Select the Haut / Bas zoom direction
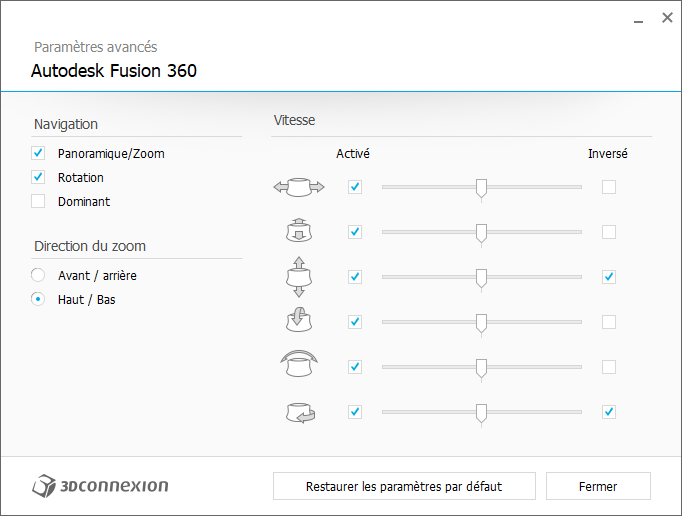 [38, 299]
